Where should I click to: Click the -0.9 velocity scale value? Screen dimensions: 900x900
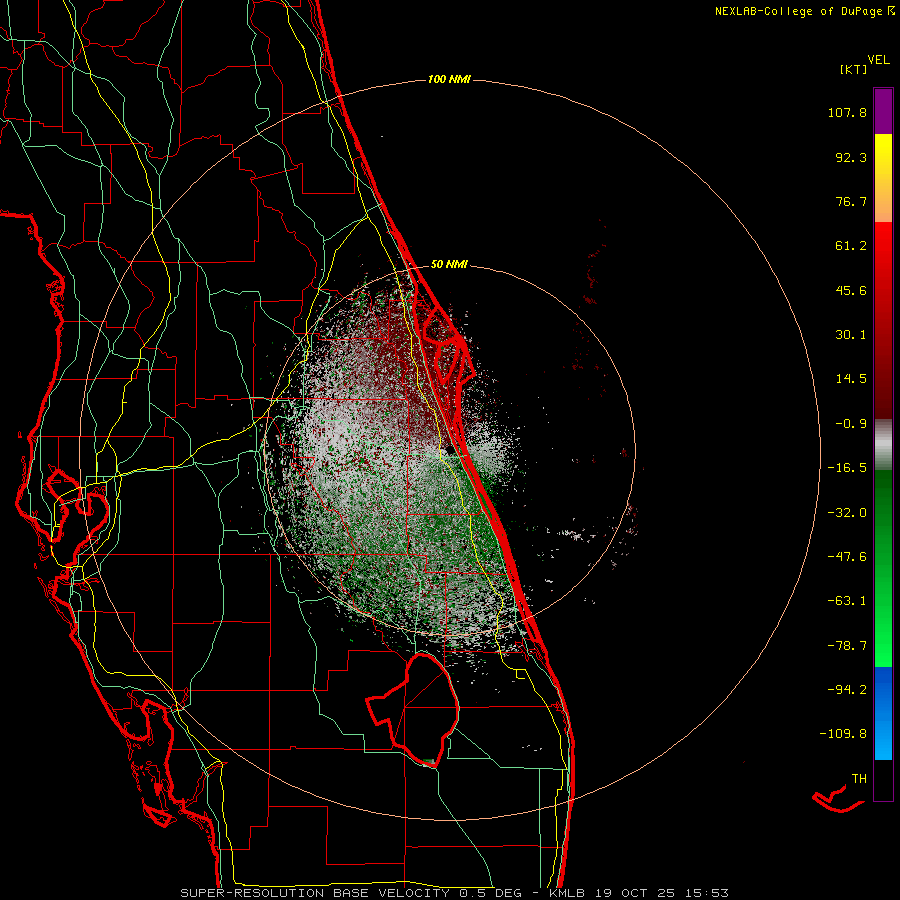[x=851, y=424]
